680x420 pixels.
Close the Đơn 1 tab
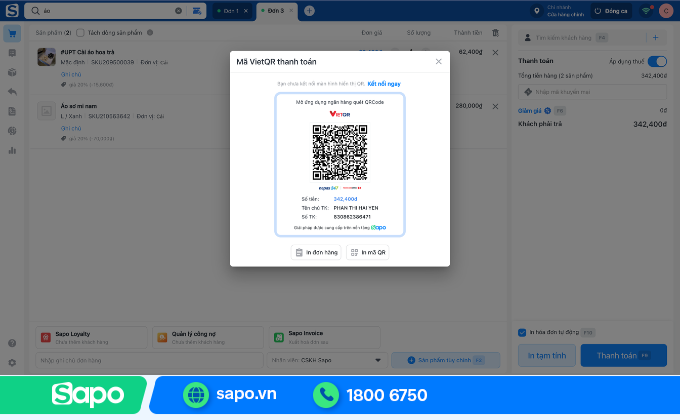[x=246, y=11]
